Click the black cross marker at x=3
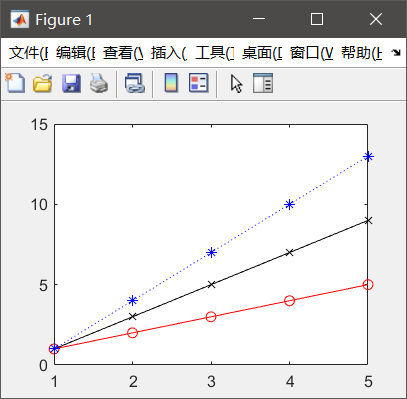 click(x=211, y=285)
